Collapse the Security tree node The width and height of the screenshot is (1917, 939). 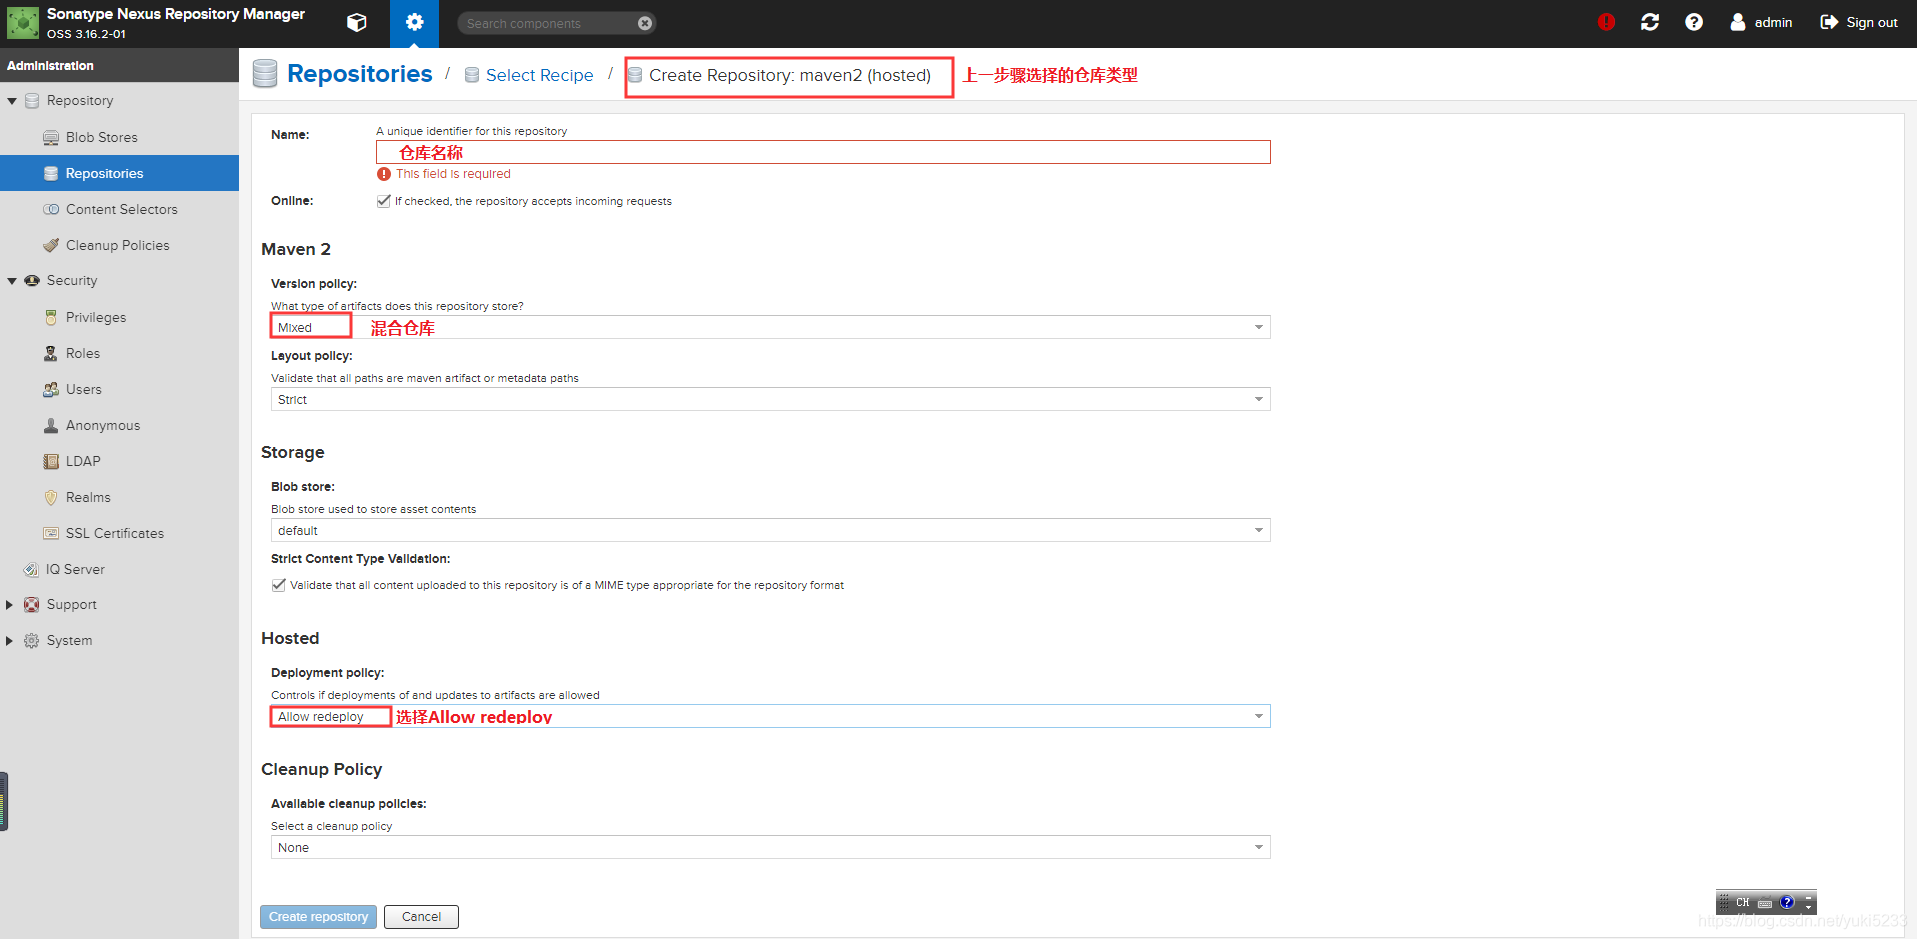(12, 281)
